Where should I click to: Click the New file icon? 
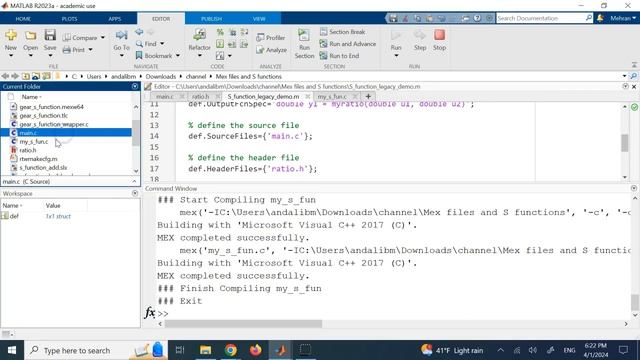(11, 36)
